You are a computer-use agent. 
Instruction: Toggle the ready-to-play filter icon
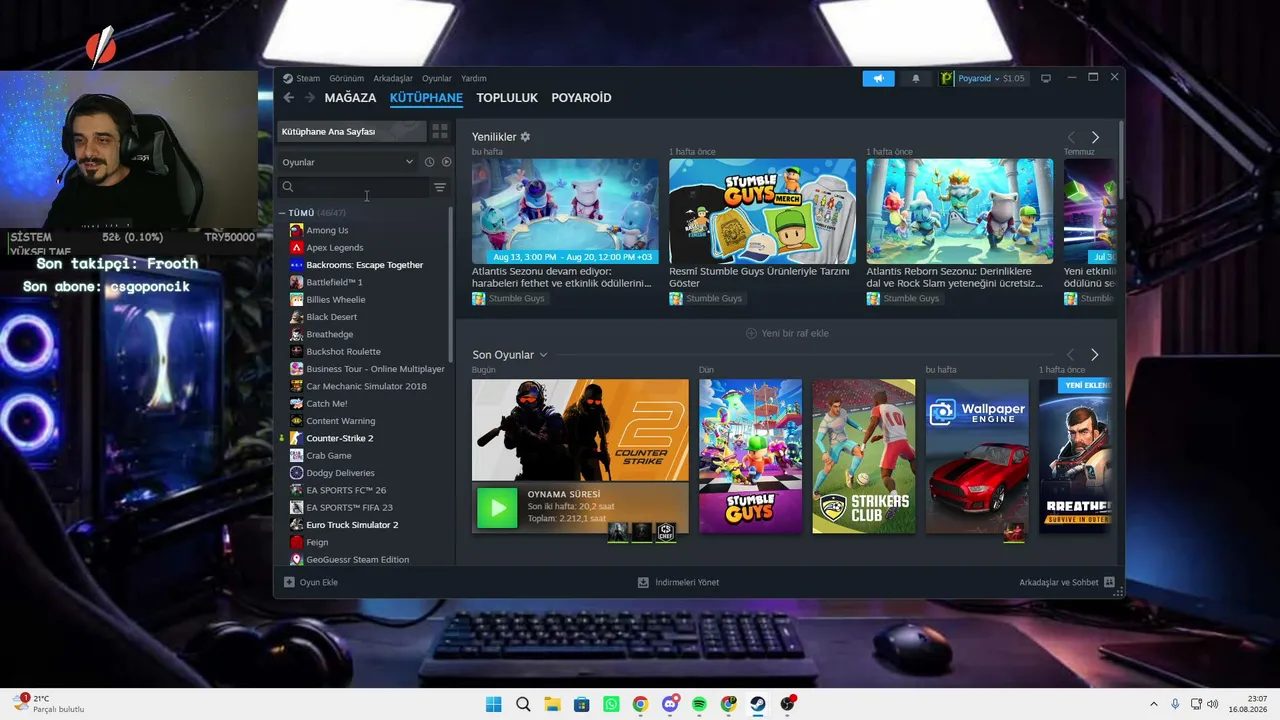coord(446,162)
